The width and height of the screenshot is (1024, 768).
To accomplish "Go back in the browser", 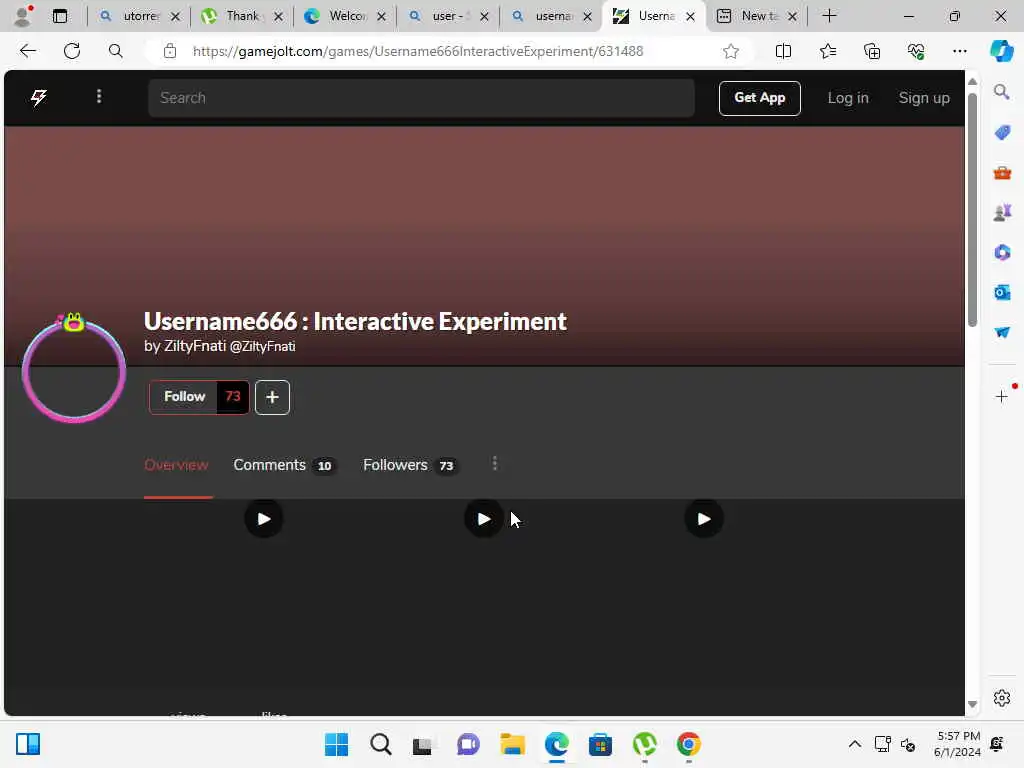I will 27,51.
